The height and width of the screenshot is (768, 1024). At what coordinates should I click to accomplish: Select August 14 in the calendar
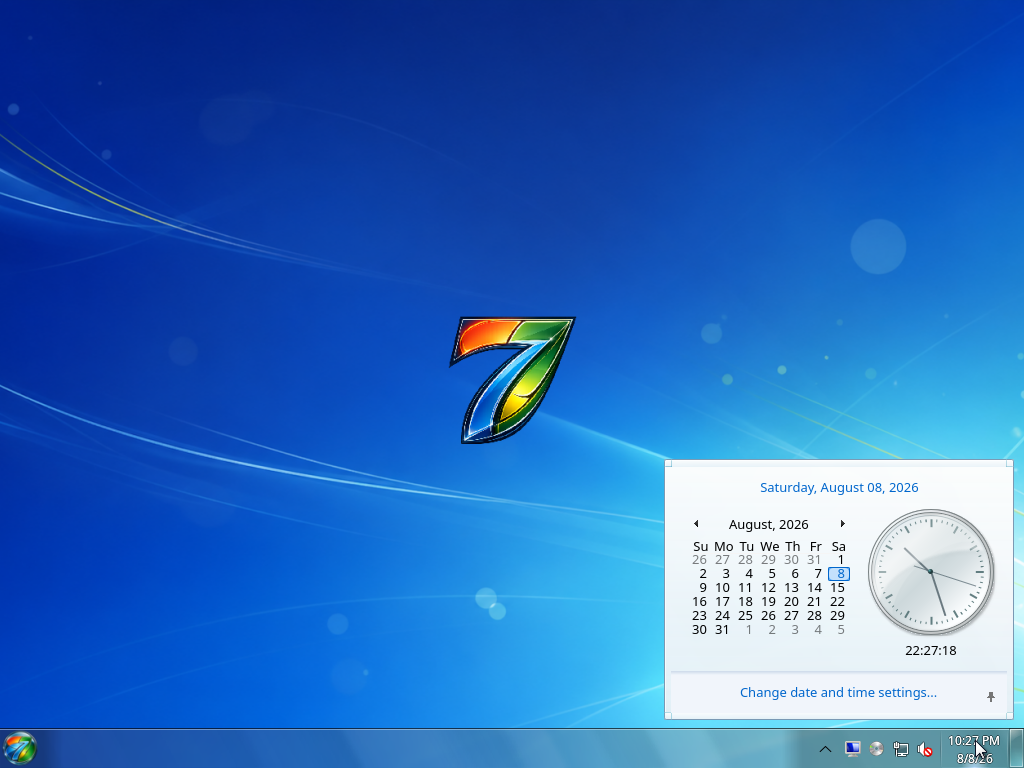click(x=814, y=588)
